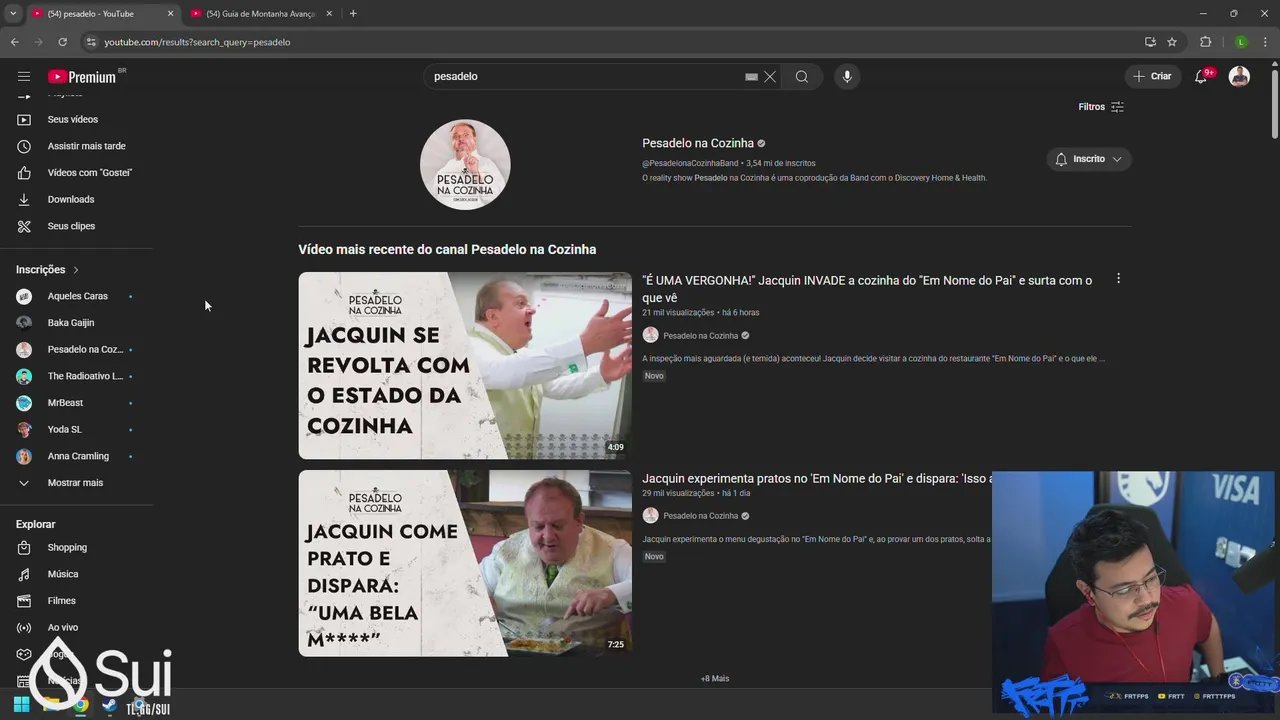View site information icon beside the URL
Screen dimensions: 1280x720
click(x=91, y=42)
